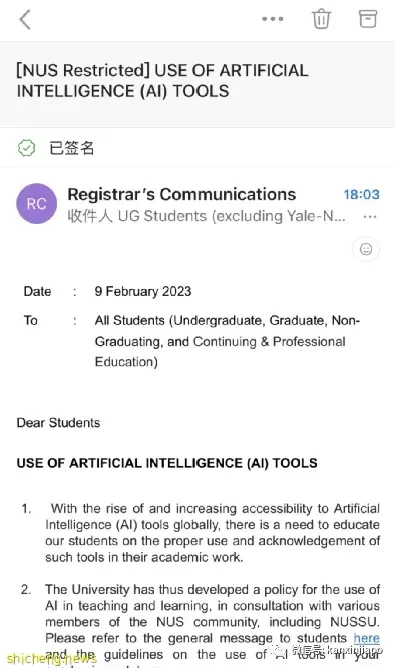Open the RC sender avatar
Image resolution: width=395 pixels, height=668 pixels.
[37, 204]
